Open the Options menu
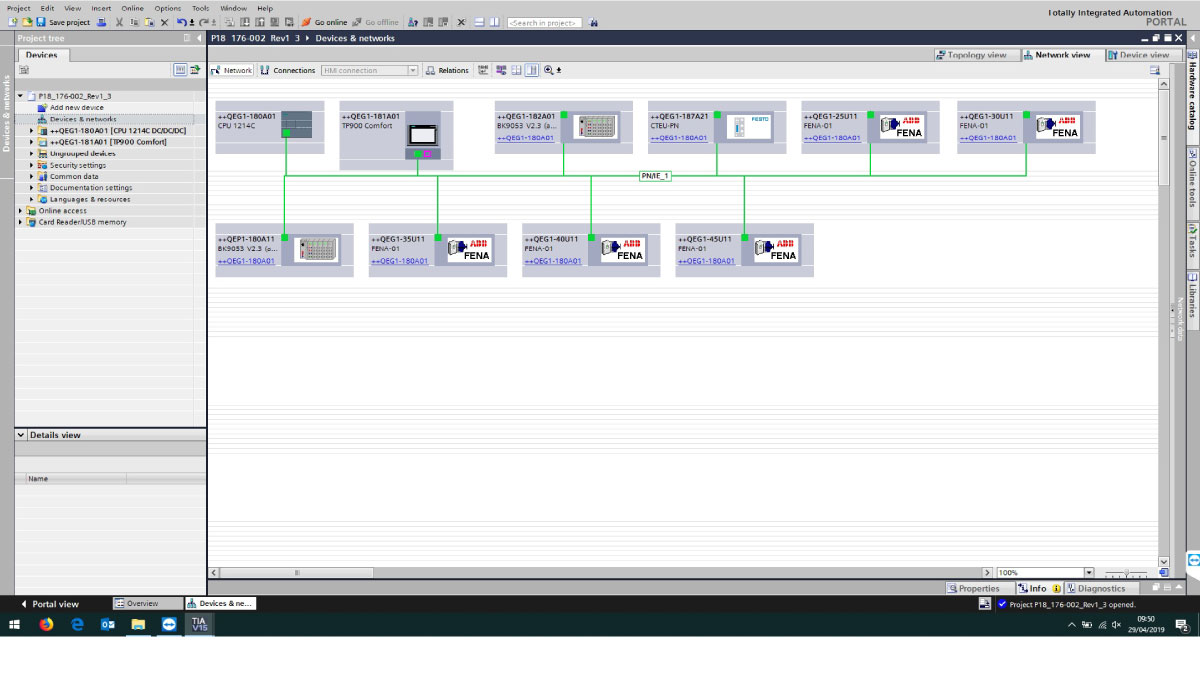 pos(167,8)
